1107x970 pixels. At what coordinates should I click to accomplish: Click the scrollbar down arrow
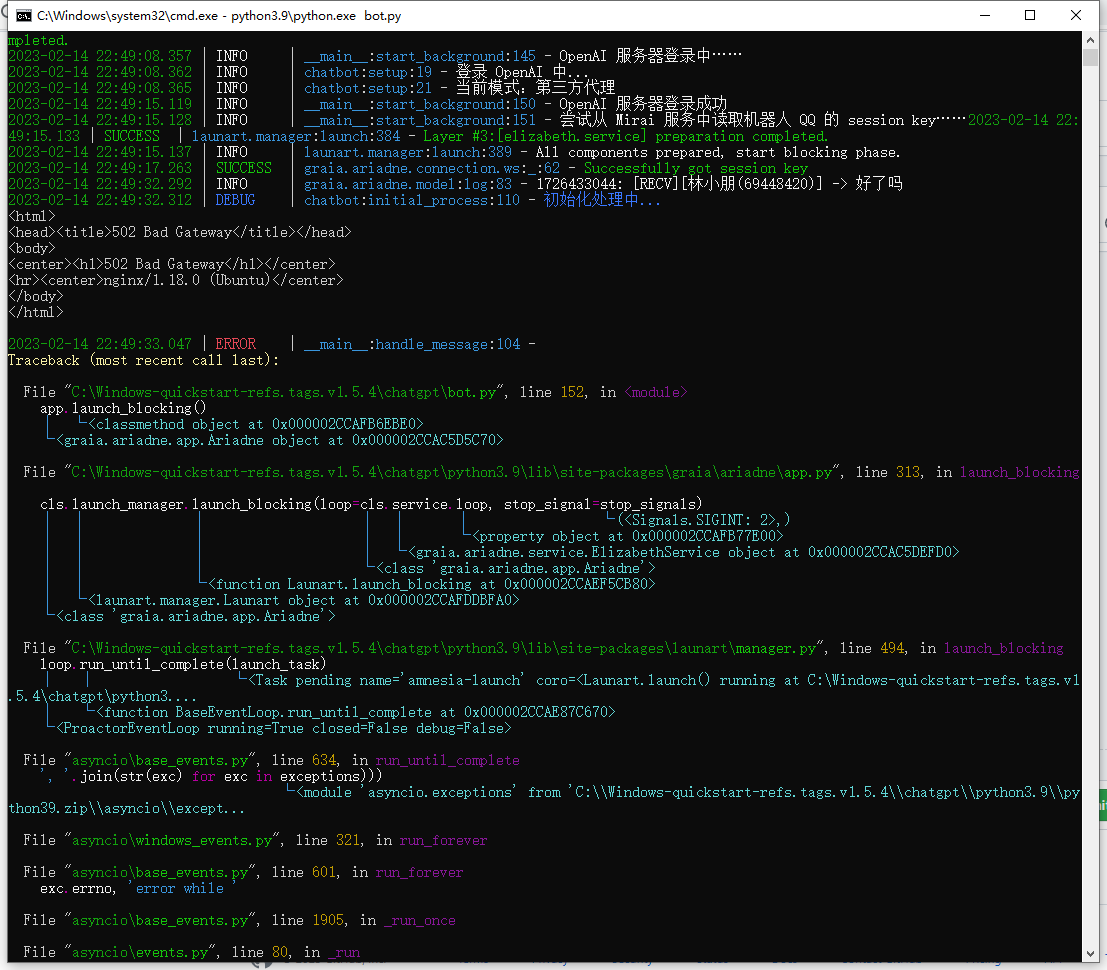pyautogui.click(x=1090, y=953)
